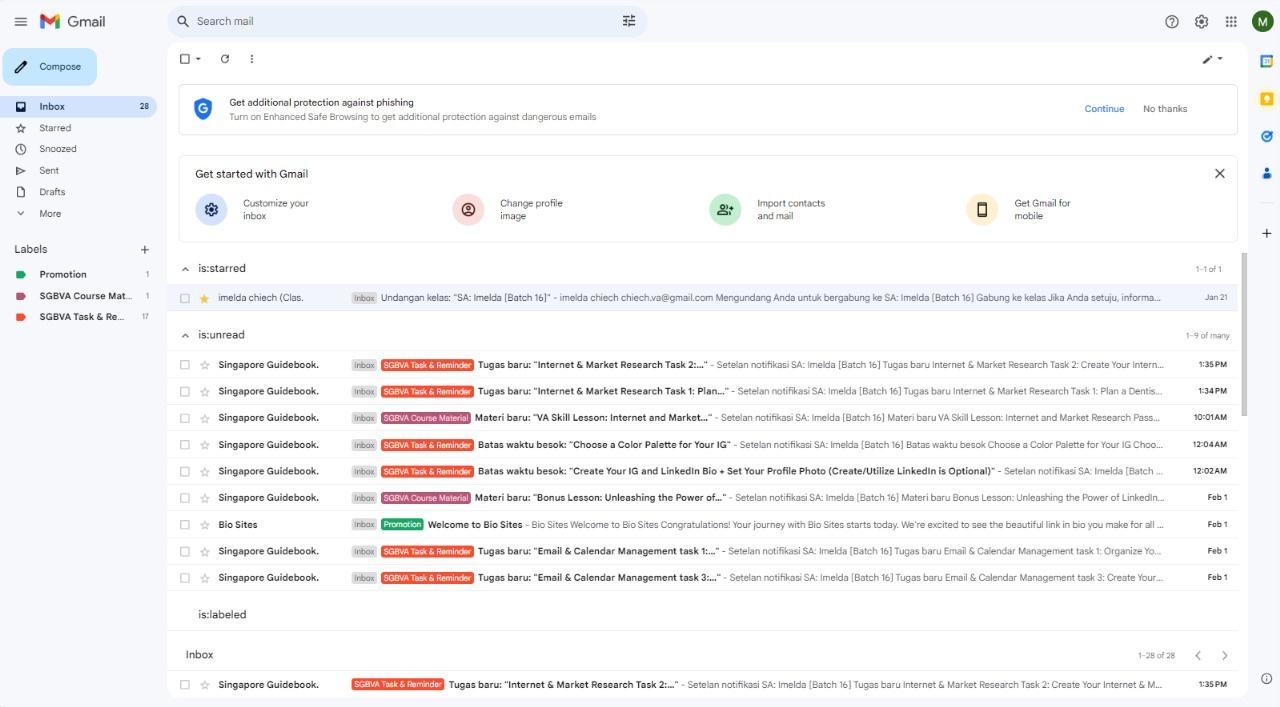The image size is (1280, 707).
Task: Tick checkbox for Choose a Color Palette email
Action: tap(184, 444)
